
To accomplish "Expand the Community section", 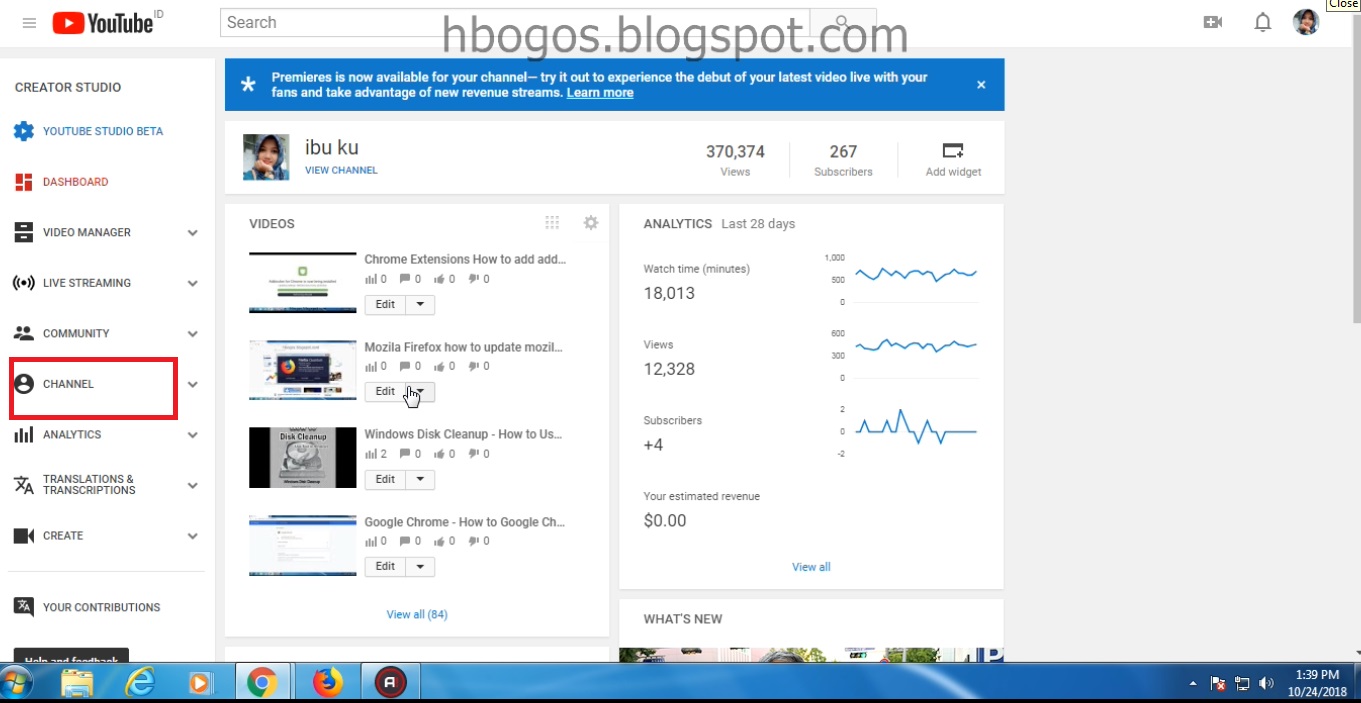I will pos(193,334).
